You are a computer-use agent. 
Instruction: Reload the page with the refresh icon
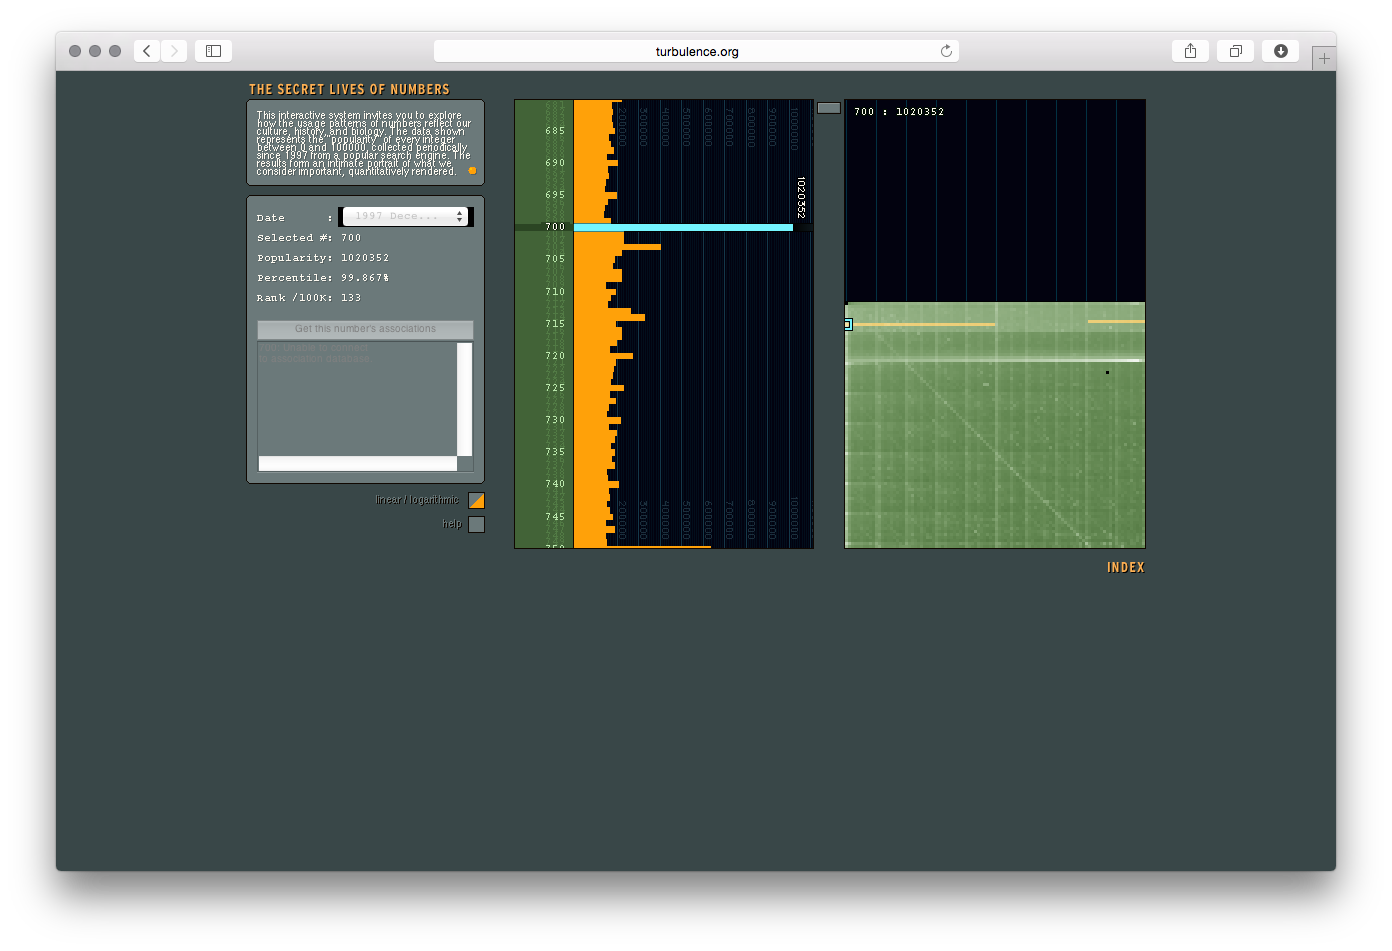pyautogui.click(x=946, y=51)
